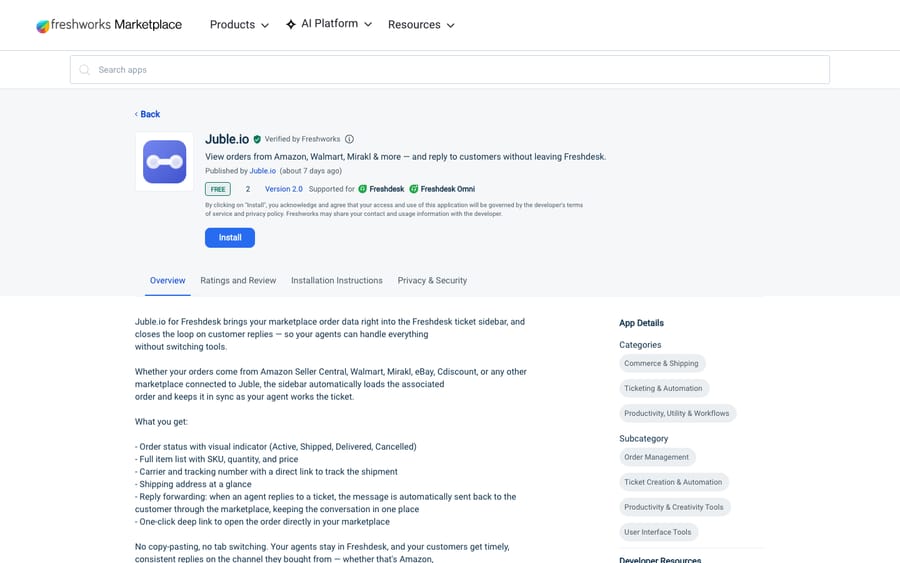Click the '(about 7 days ago)' text

click(311, 171)
